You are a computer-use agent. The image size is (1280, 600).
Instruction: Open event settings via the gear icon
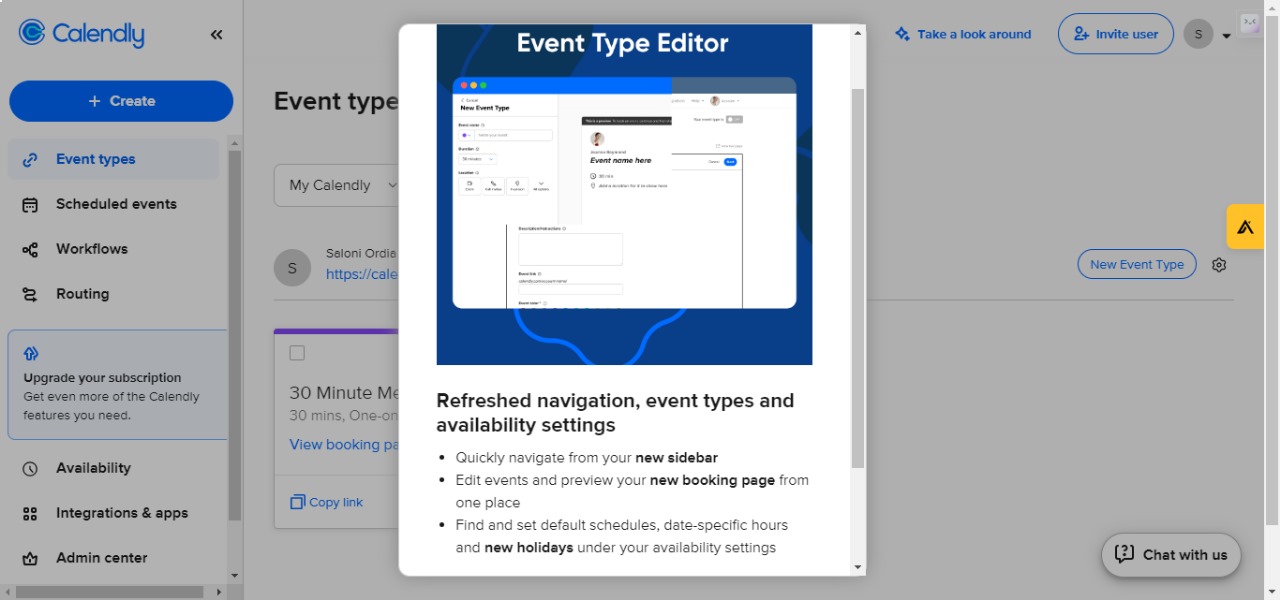(1219, 264)
